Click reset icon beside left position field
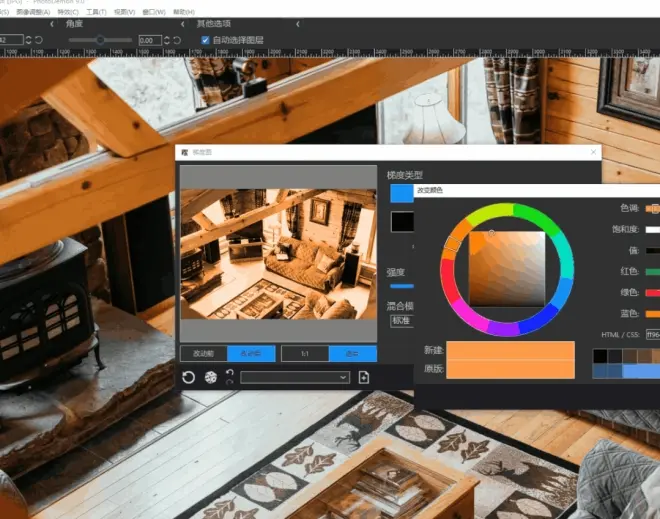Image resolution: width=660 pixels, height=519 pixels. [39, 40]
